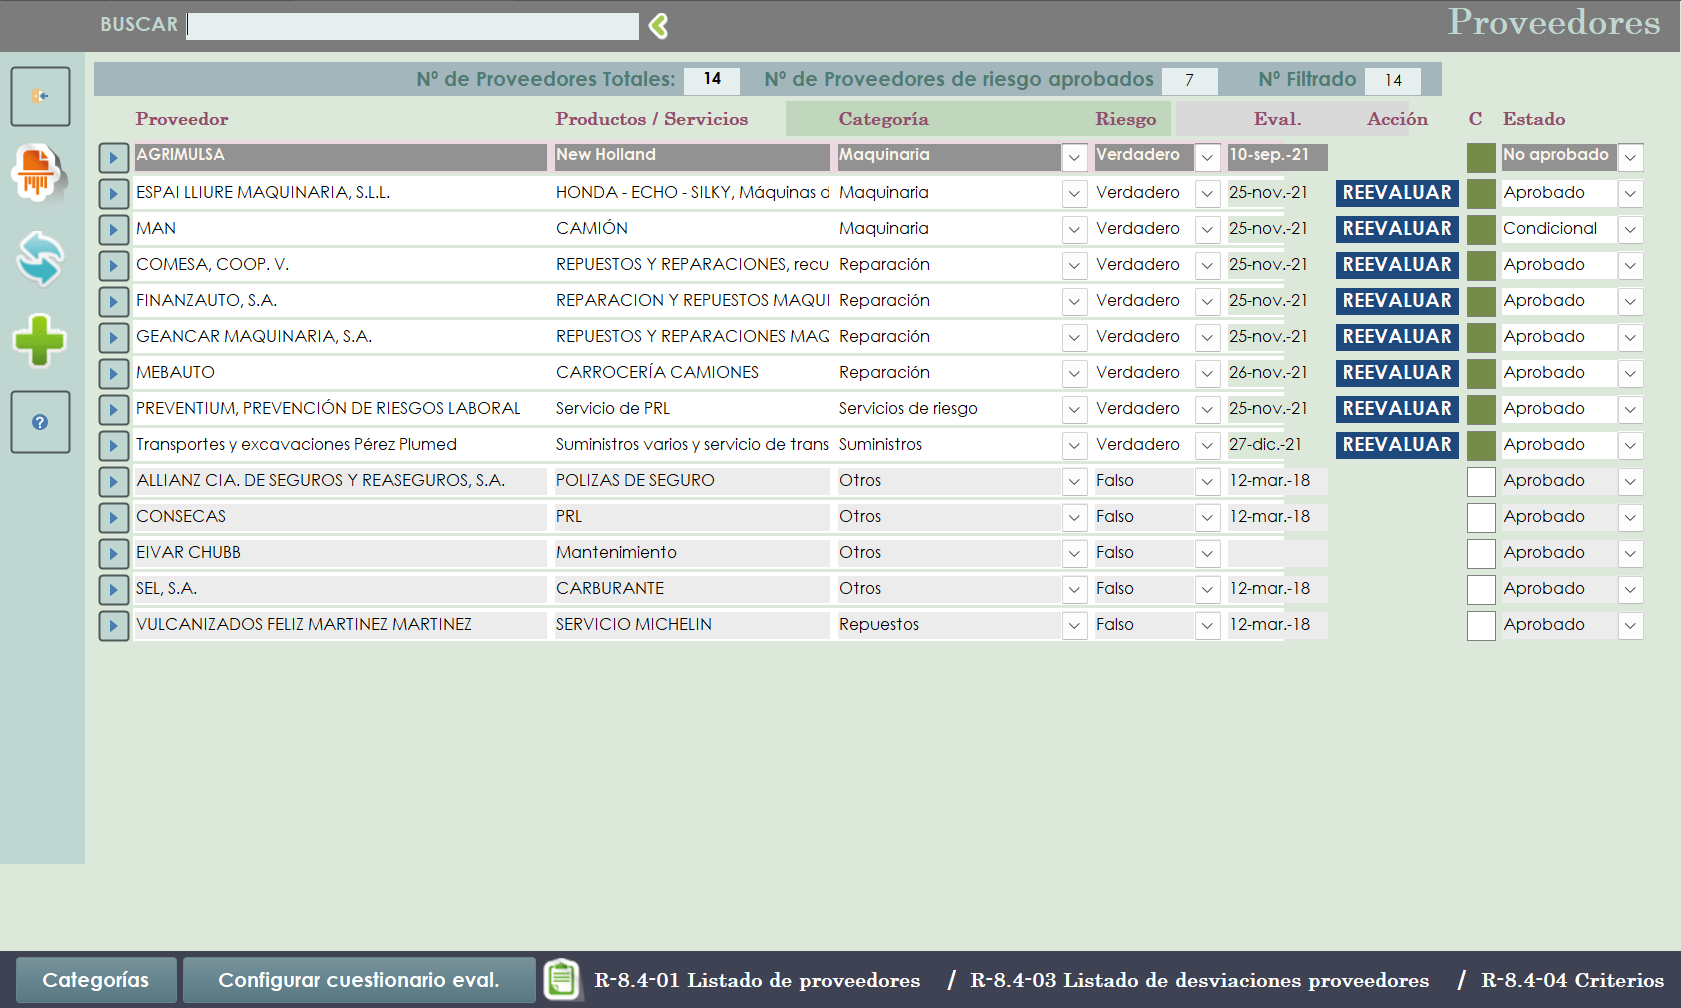Image resolution: width=1681 pixels, height=1008 pixels.
Task: Toggle C checkbox for EIVAR CHUBB row
Action: 1481,553
